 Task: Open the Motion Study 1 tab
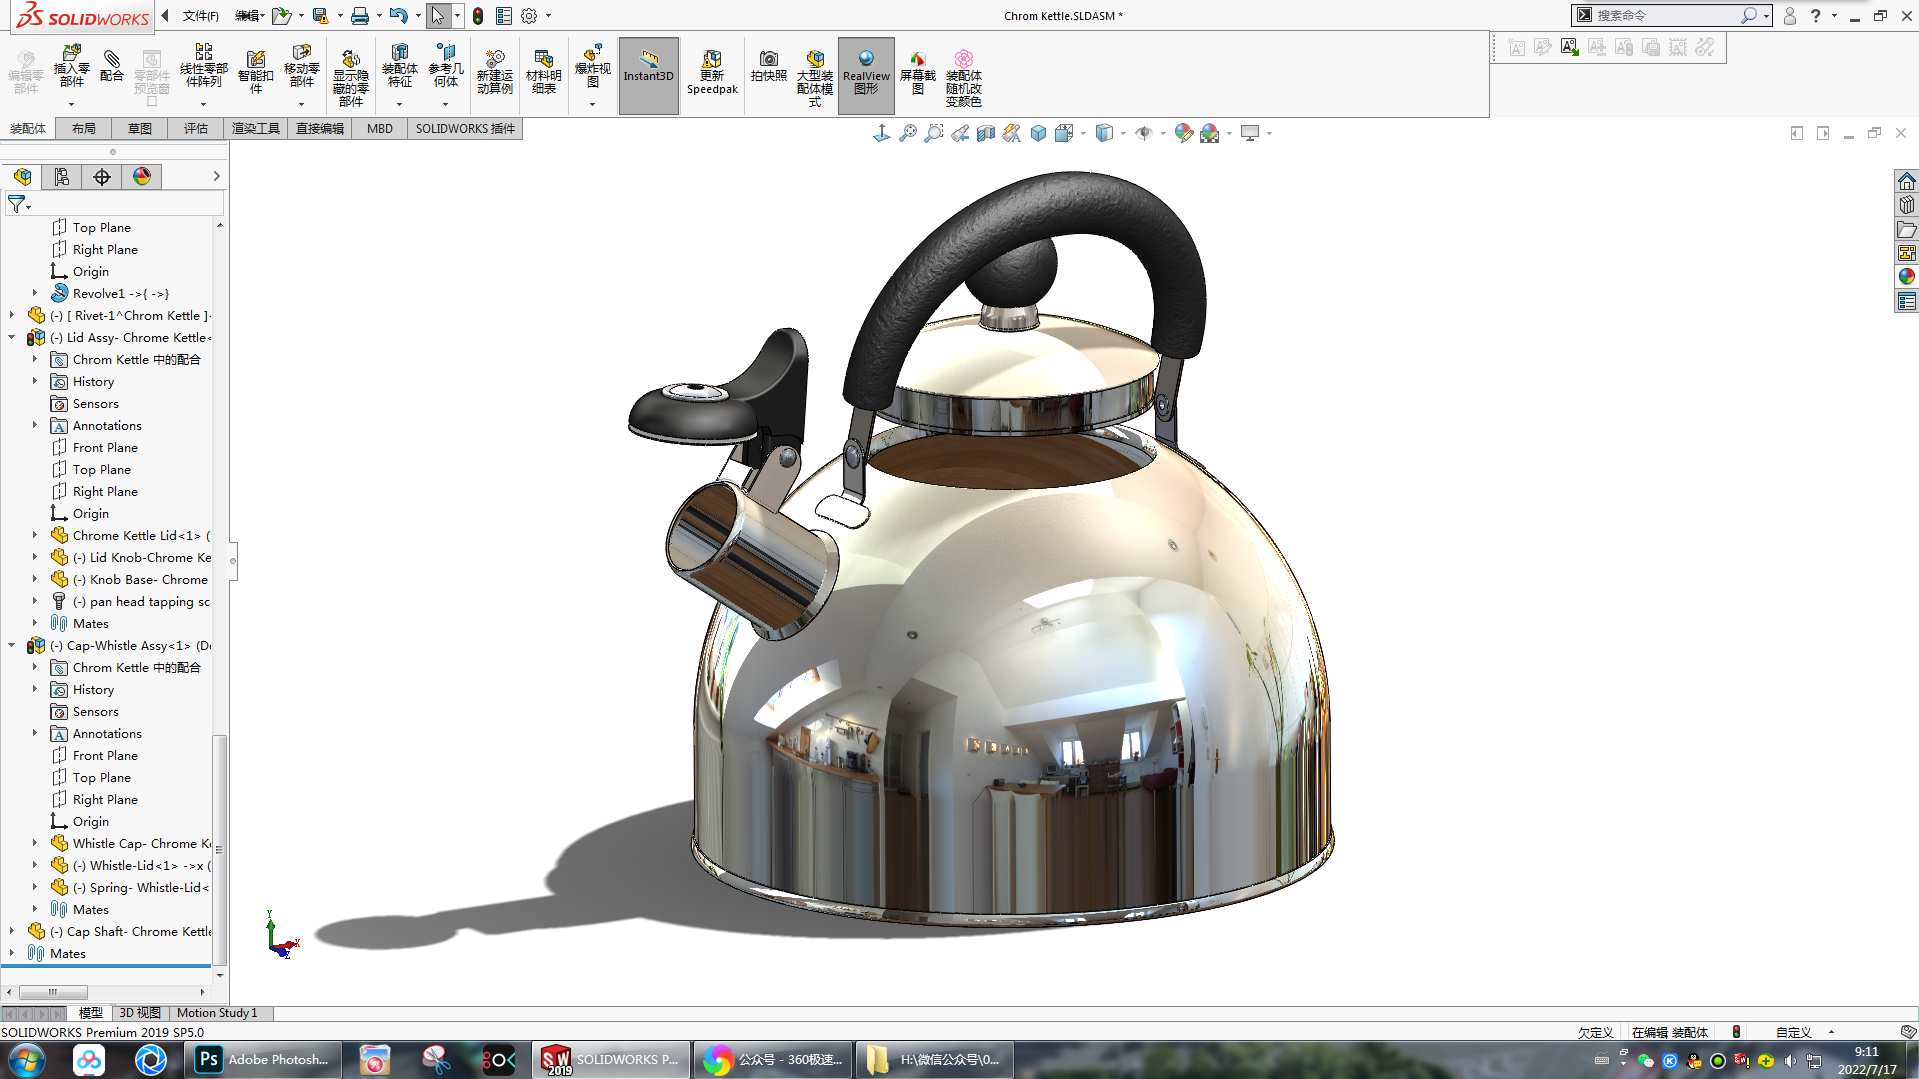[217, 1013]
